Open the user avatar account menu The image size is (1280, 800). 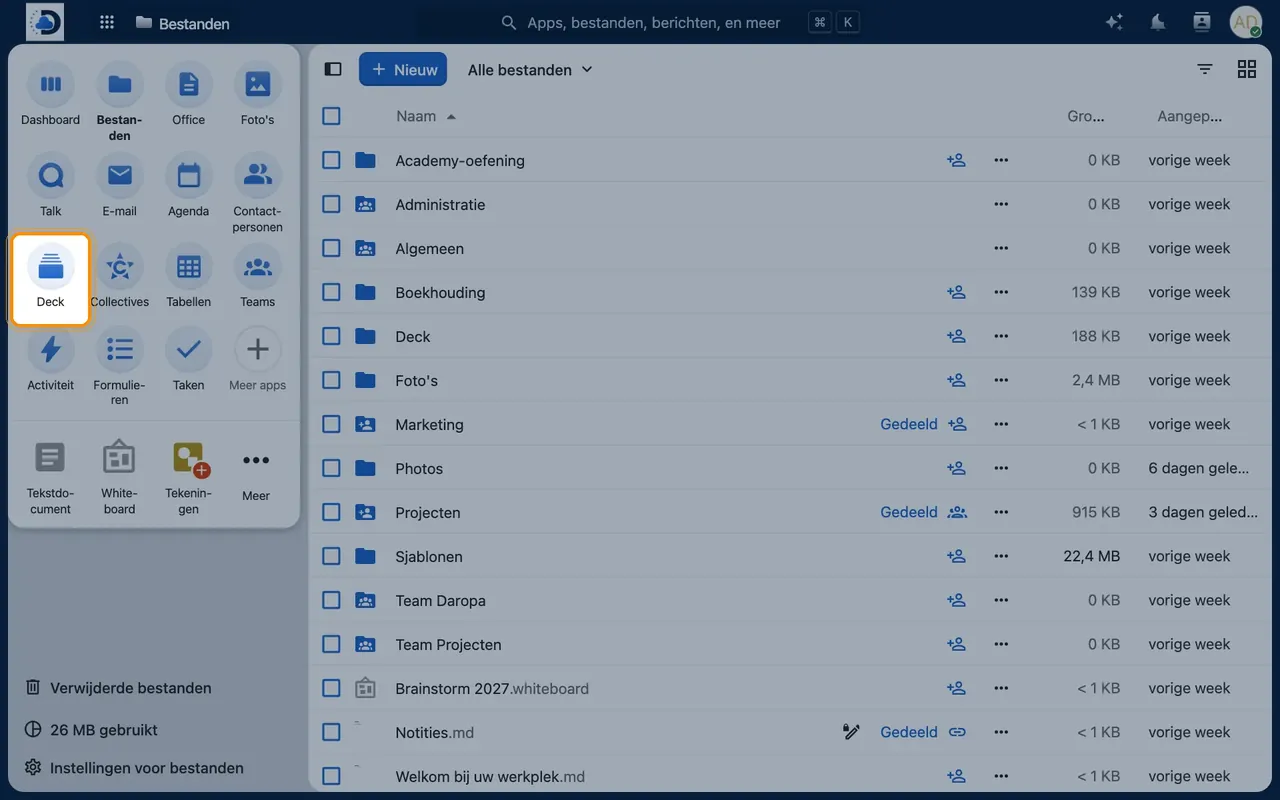click(1246, 22)
